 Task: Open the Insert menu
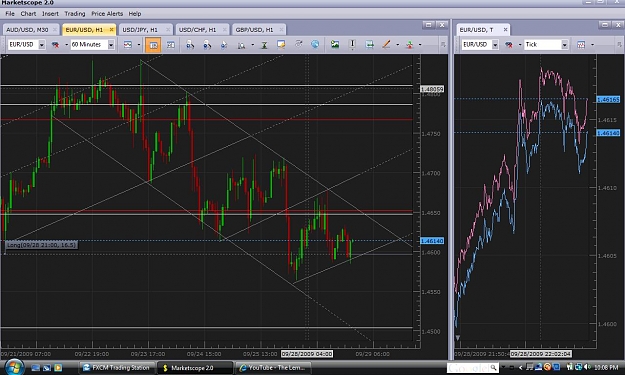(x=50, y=14)
